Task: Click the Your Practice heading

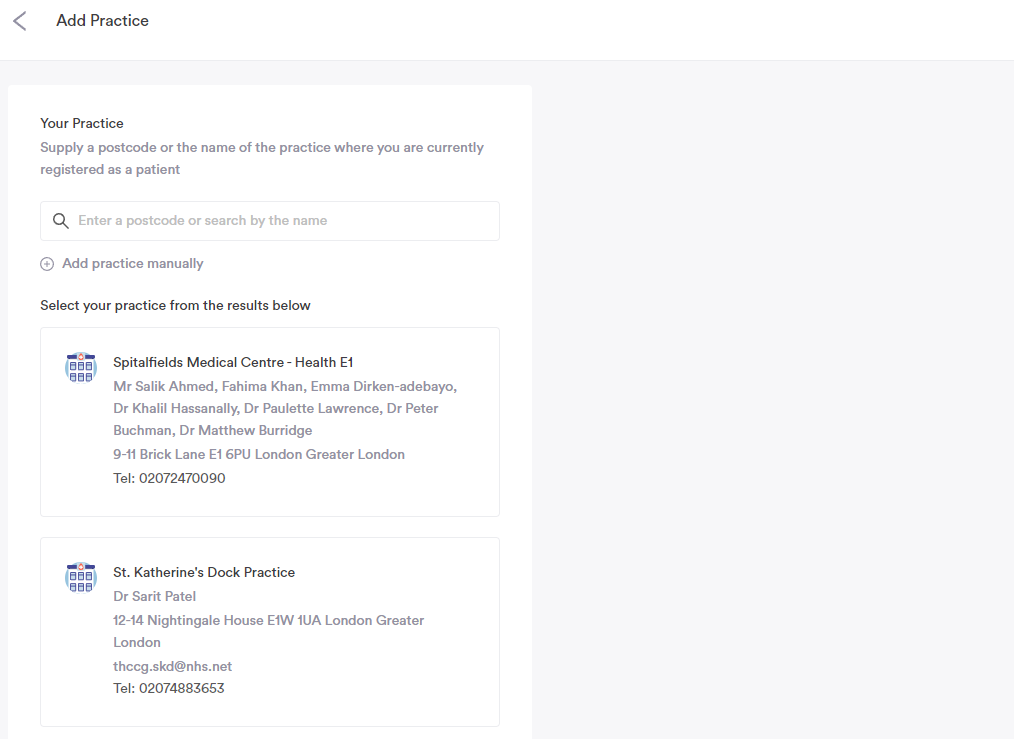Action: (82, 123)
